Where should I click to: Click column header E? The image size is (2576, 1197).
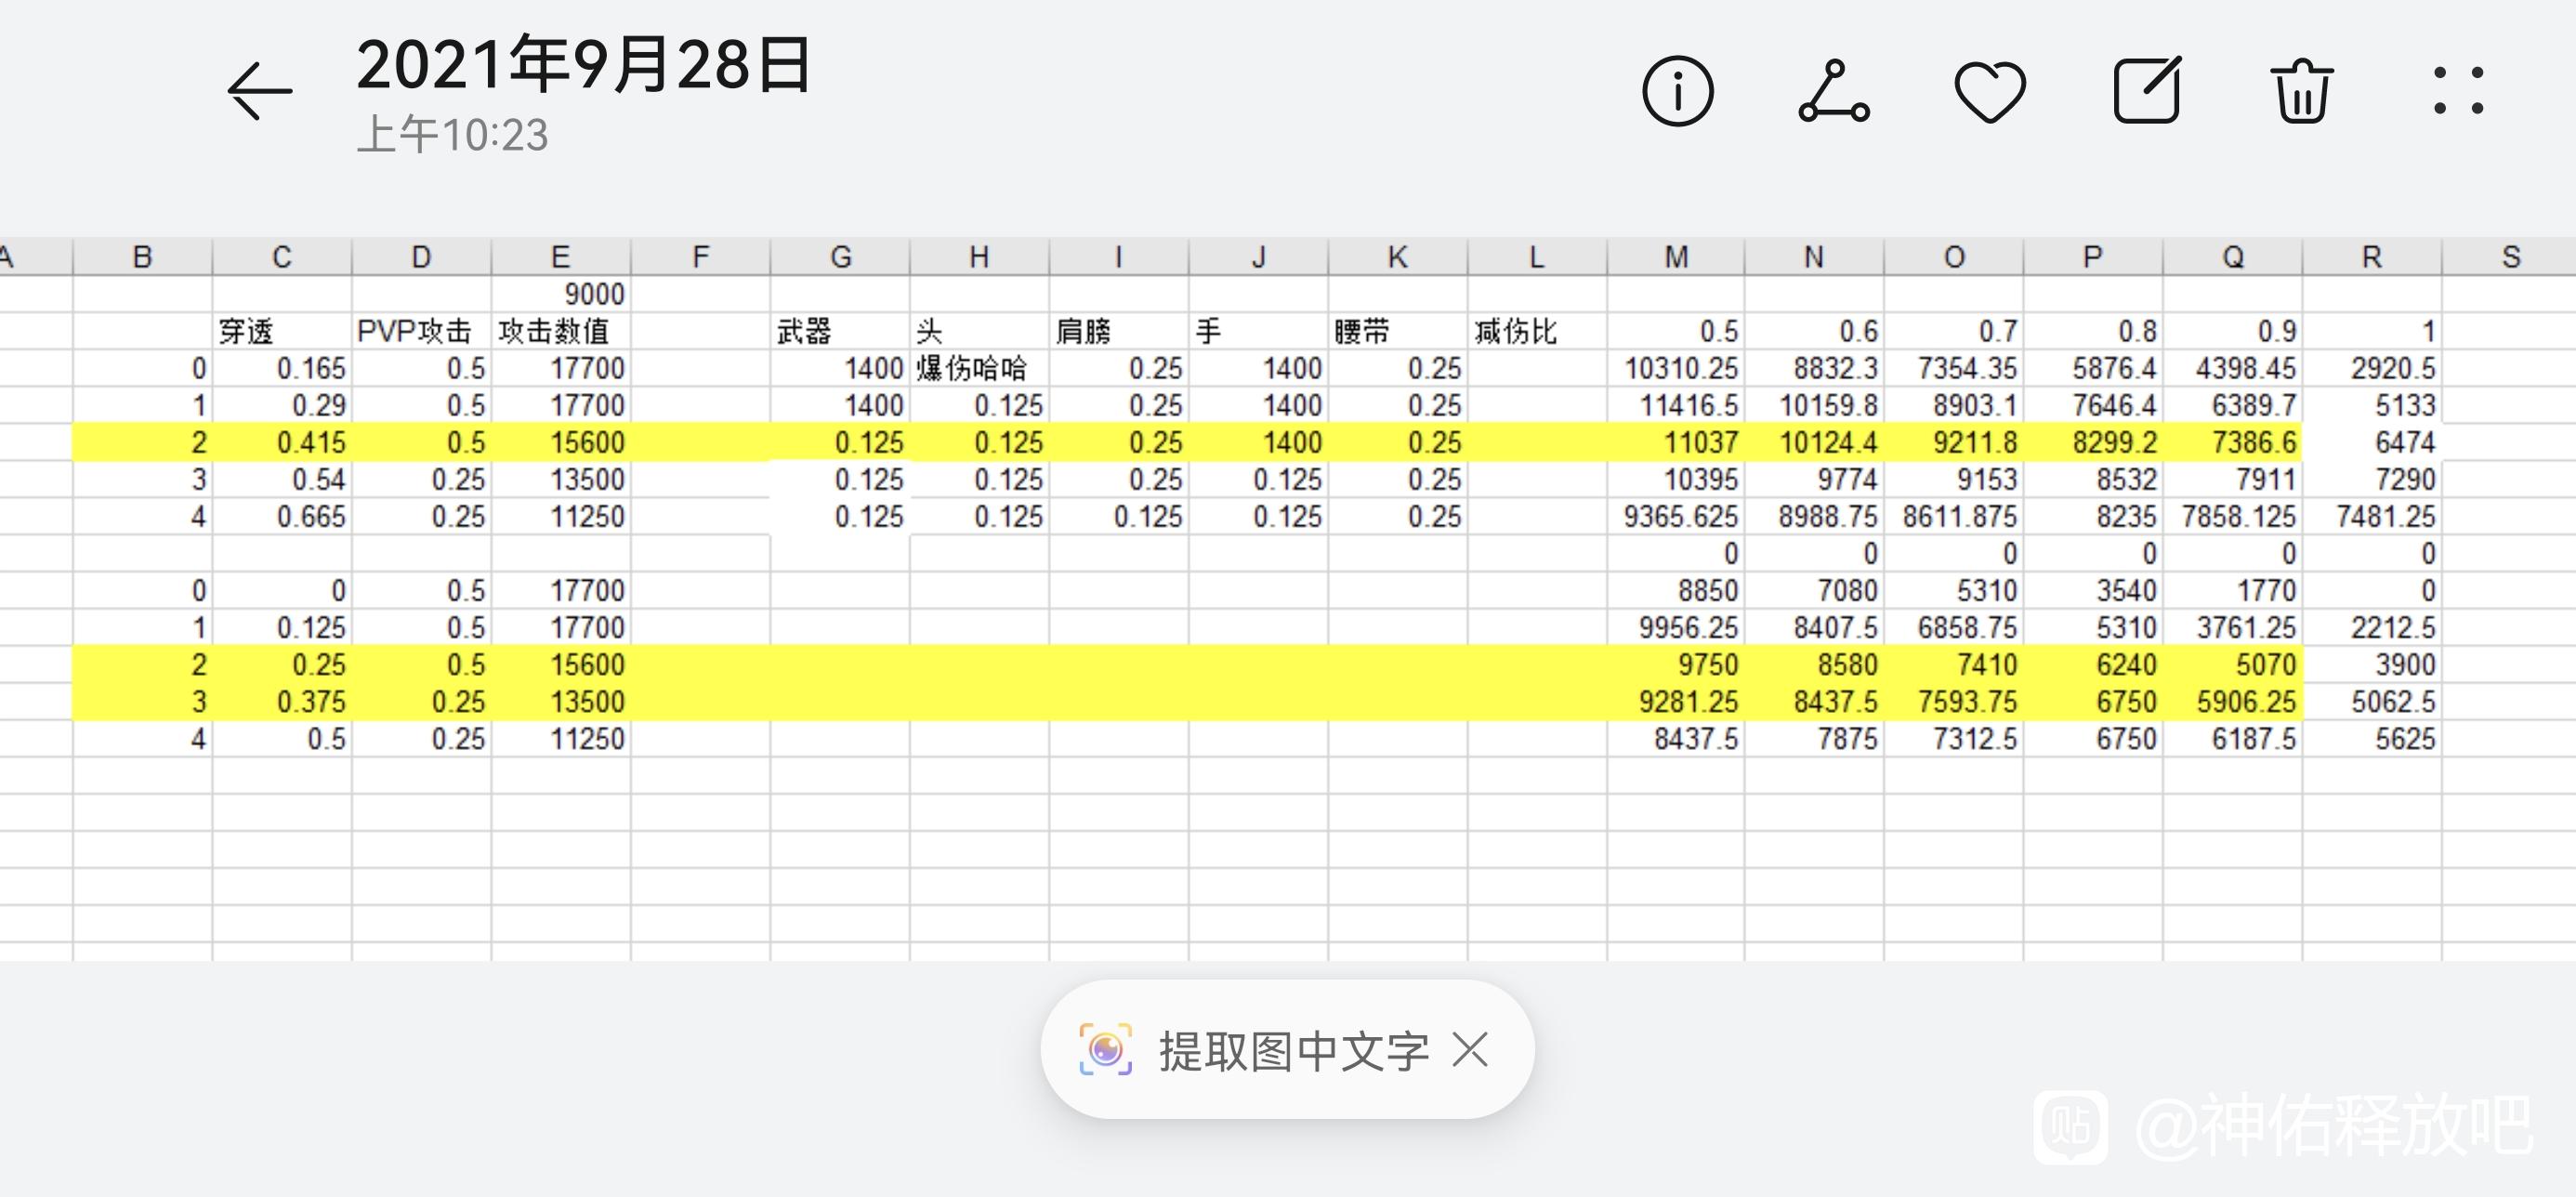[561, 257]
